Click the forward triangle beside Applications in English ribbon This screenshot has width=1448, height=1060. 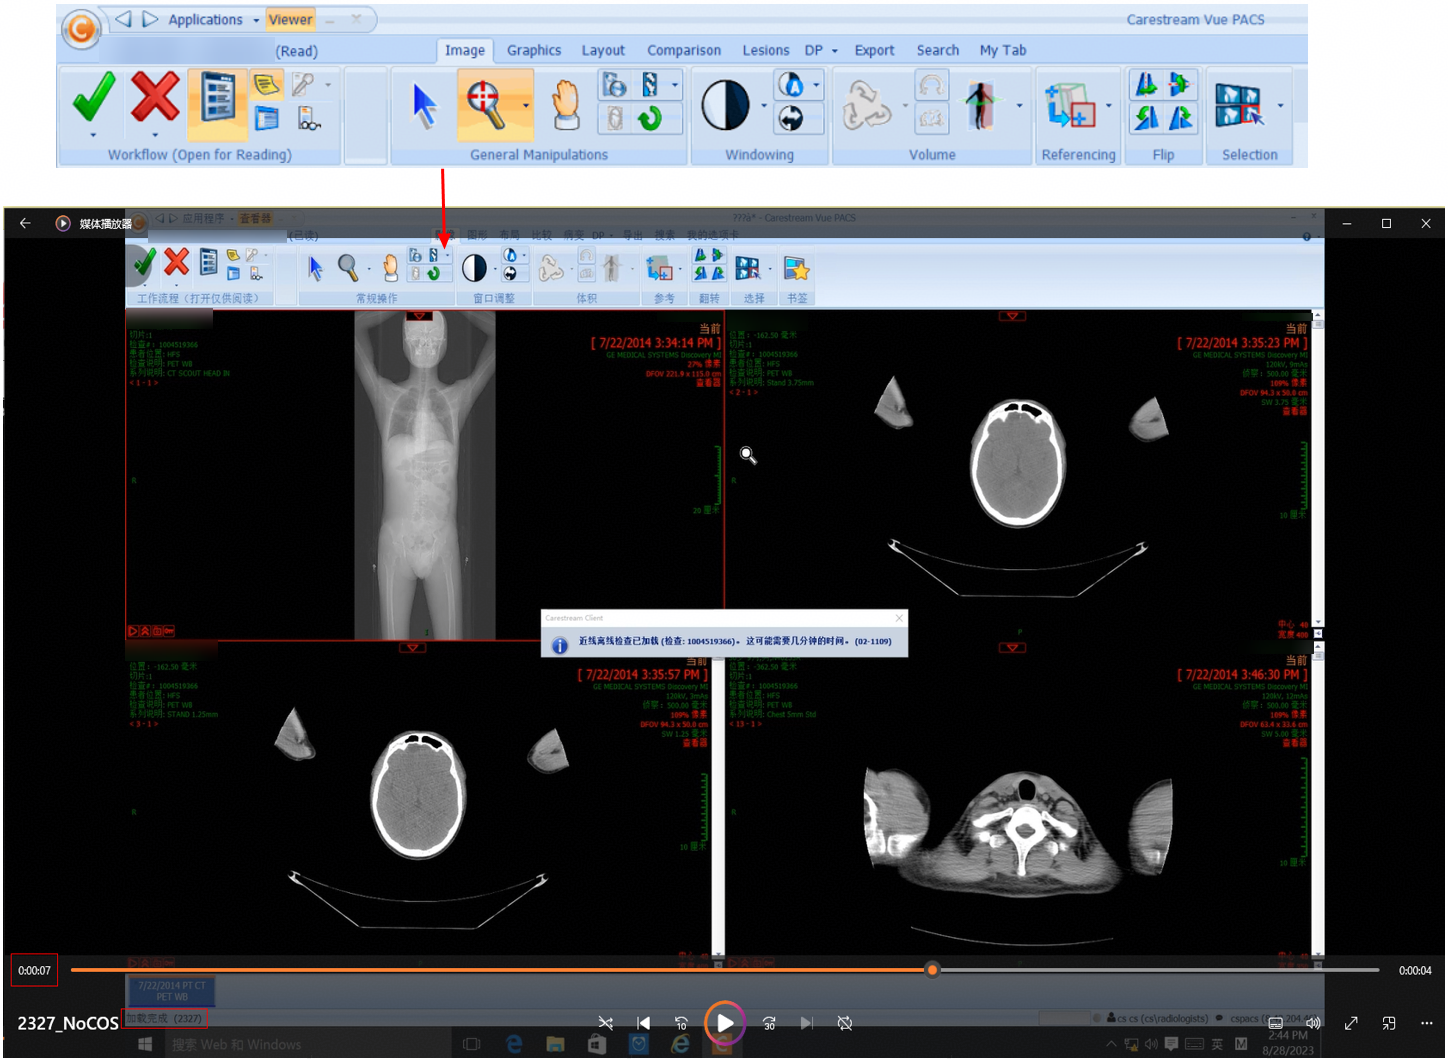(150, 19)
